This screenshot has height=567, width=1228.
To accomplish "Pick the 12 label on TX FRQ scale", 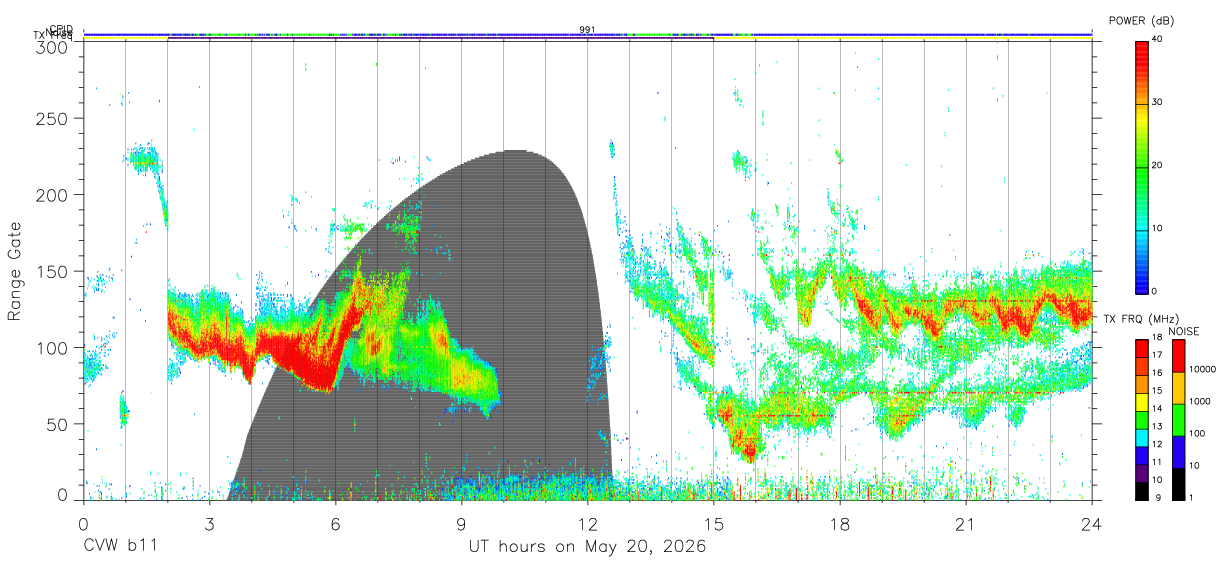I will point(1158,444).
